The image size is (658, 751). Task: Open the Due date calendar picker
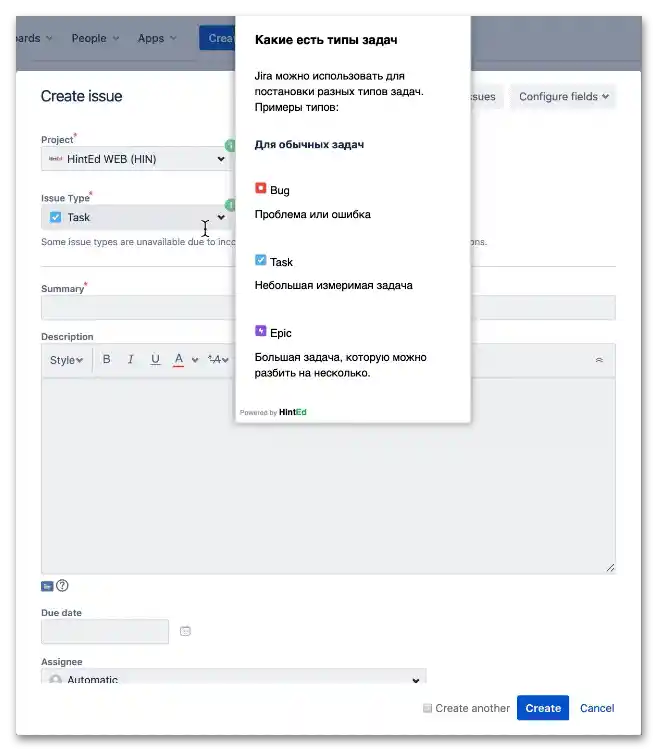pos(185,631)
